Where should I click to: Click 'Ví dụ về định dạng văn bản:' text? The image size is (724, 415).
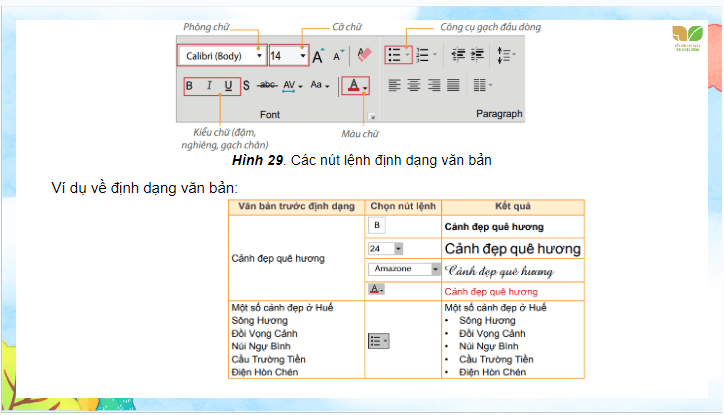pyautogui.click(x=144, y=188)
